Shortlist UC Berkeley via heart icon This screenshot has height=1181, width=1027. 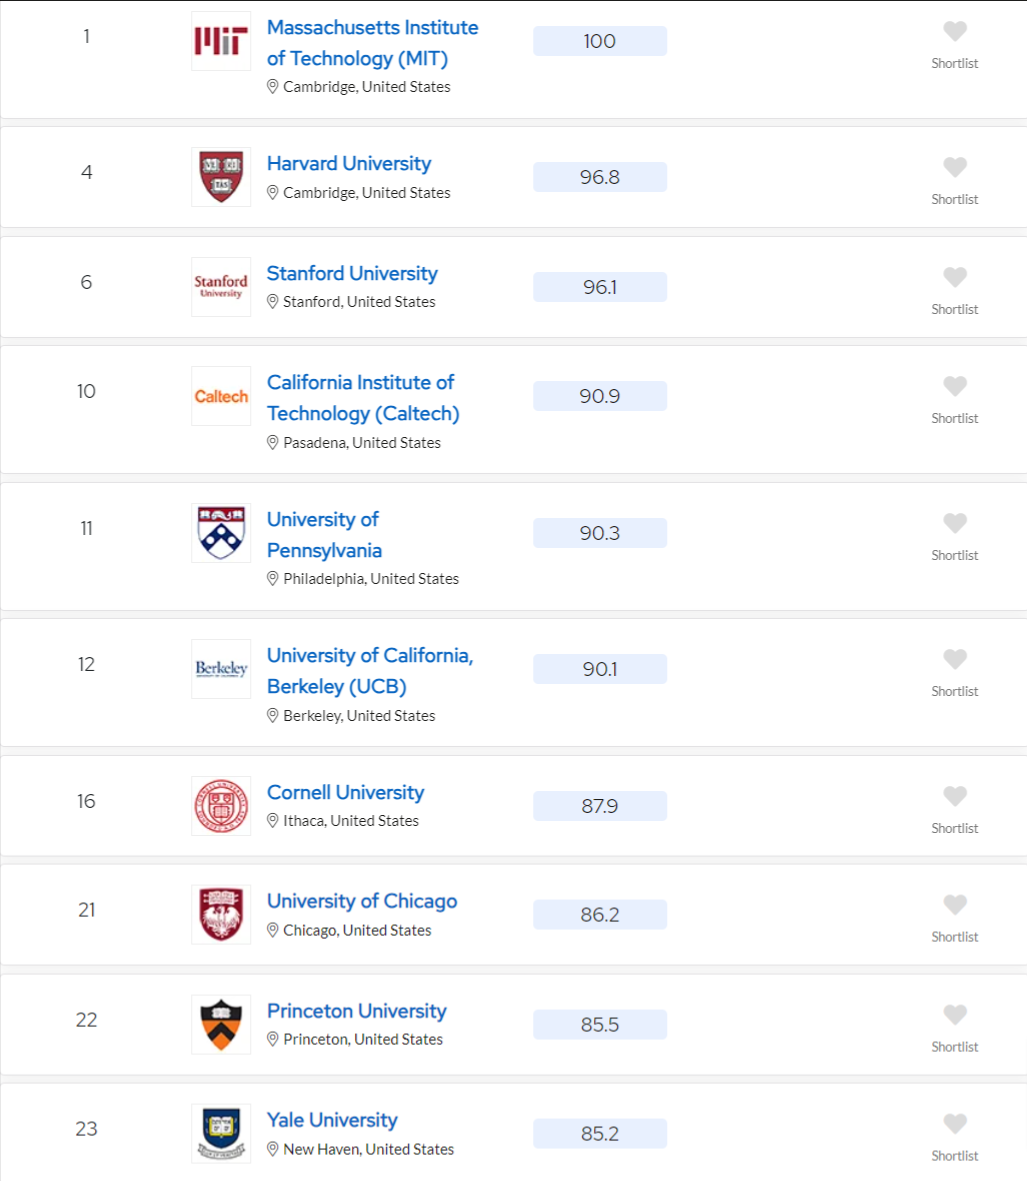point(955,659)
